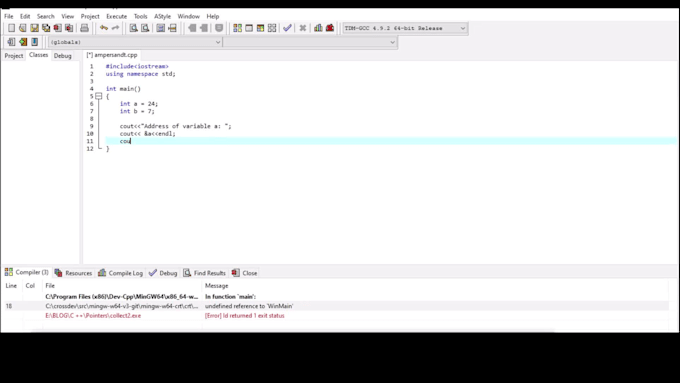This screenshot has width=680, height=383.
Task: Click the blue checkmark Debug icon
Action: [287, 28]
